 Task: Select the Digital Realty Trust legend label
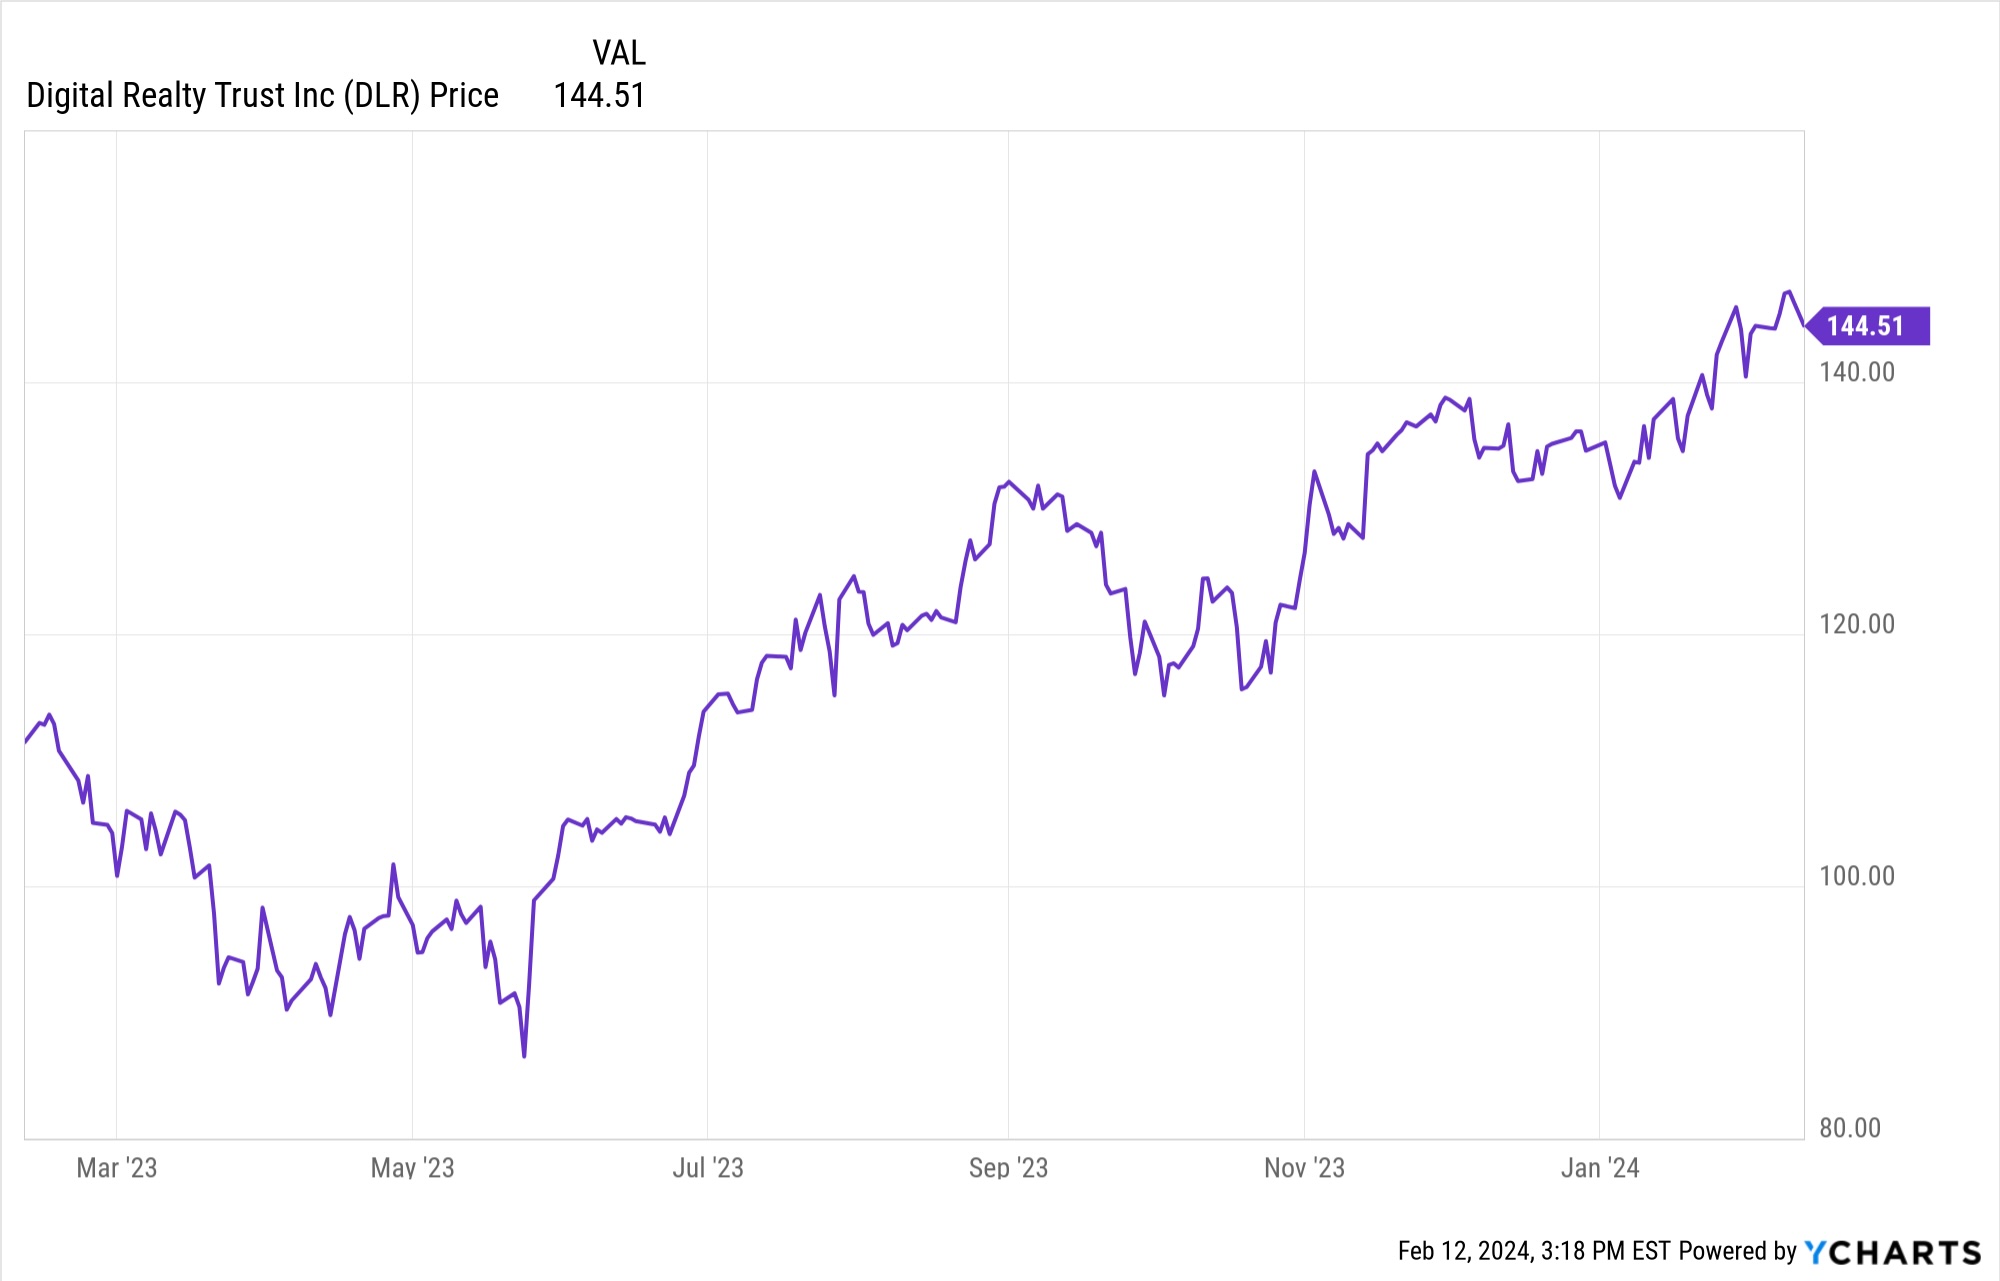pyautogui.click(x=262, y=96)
